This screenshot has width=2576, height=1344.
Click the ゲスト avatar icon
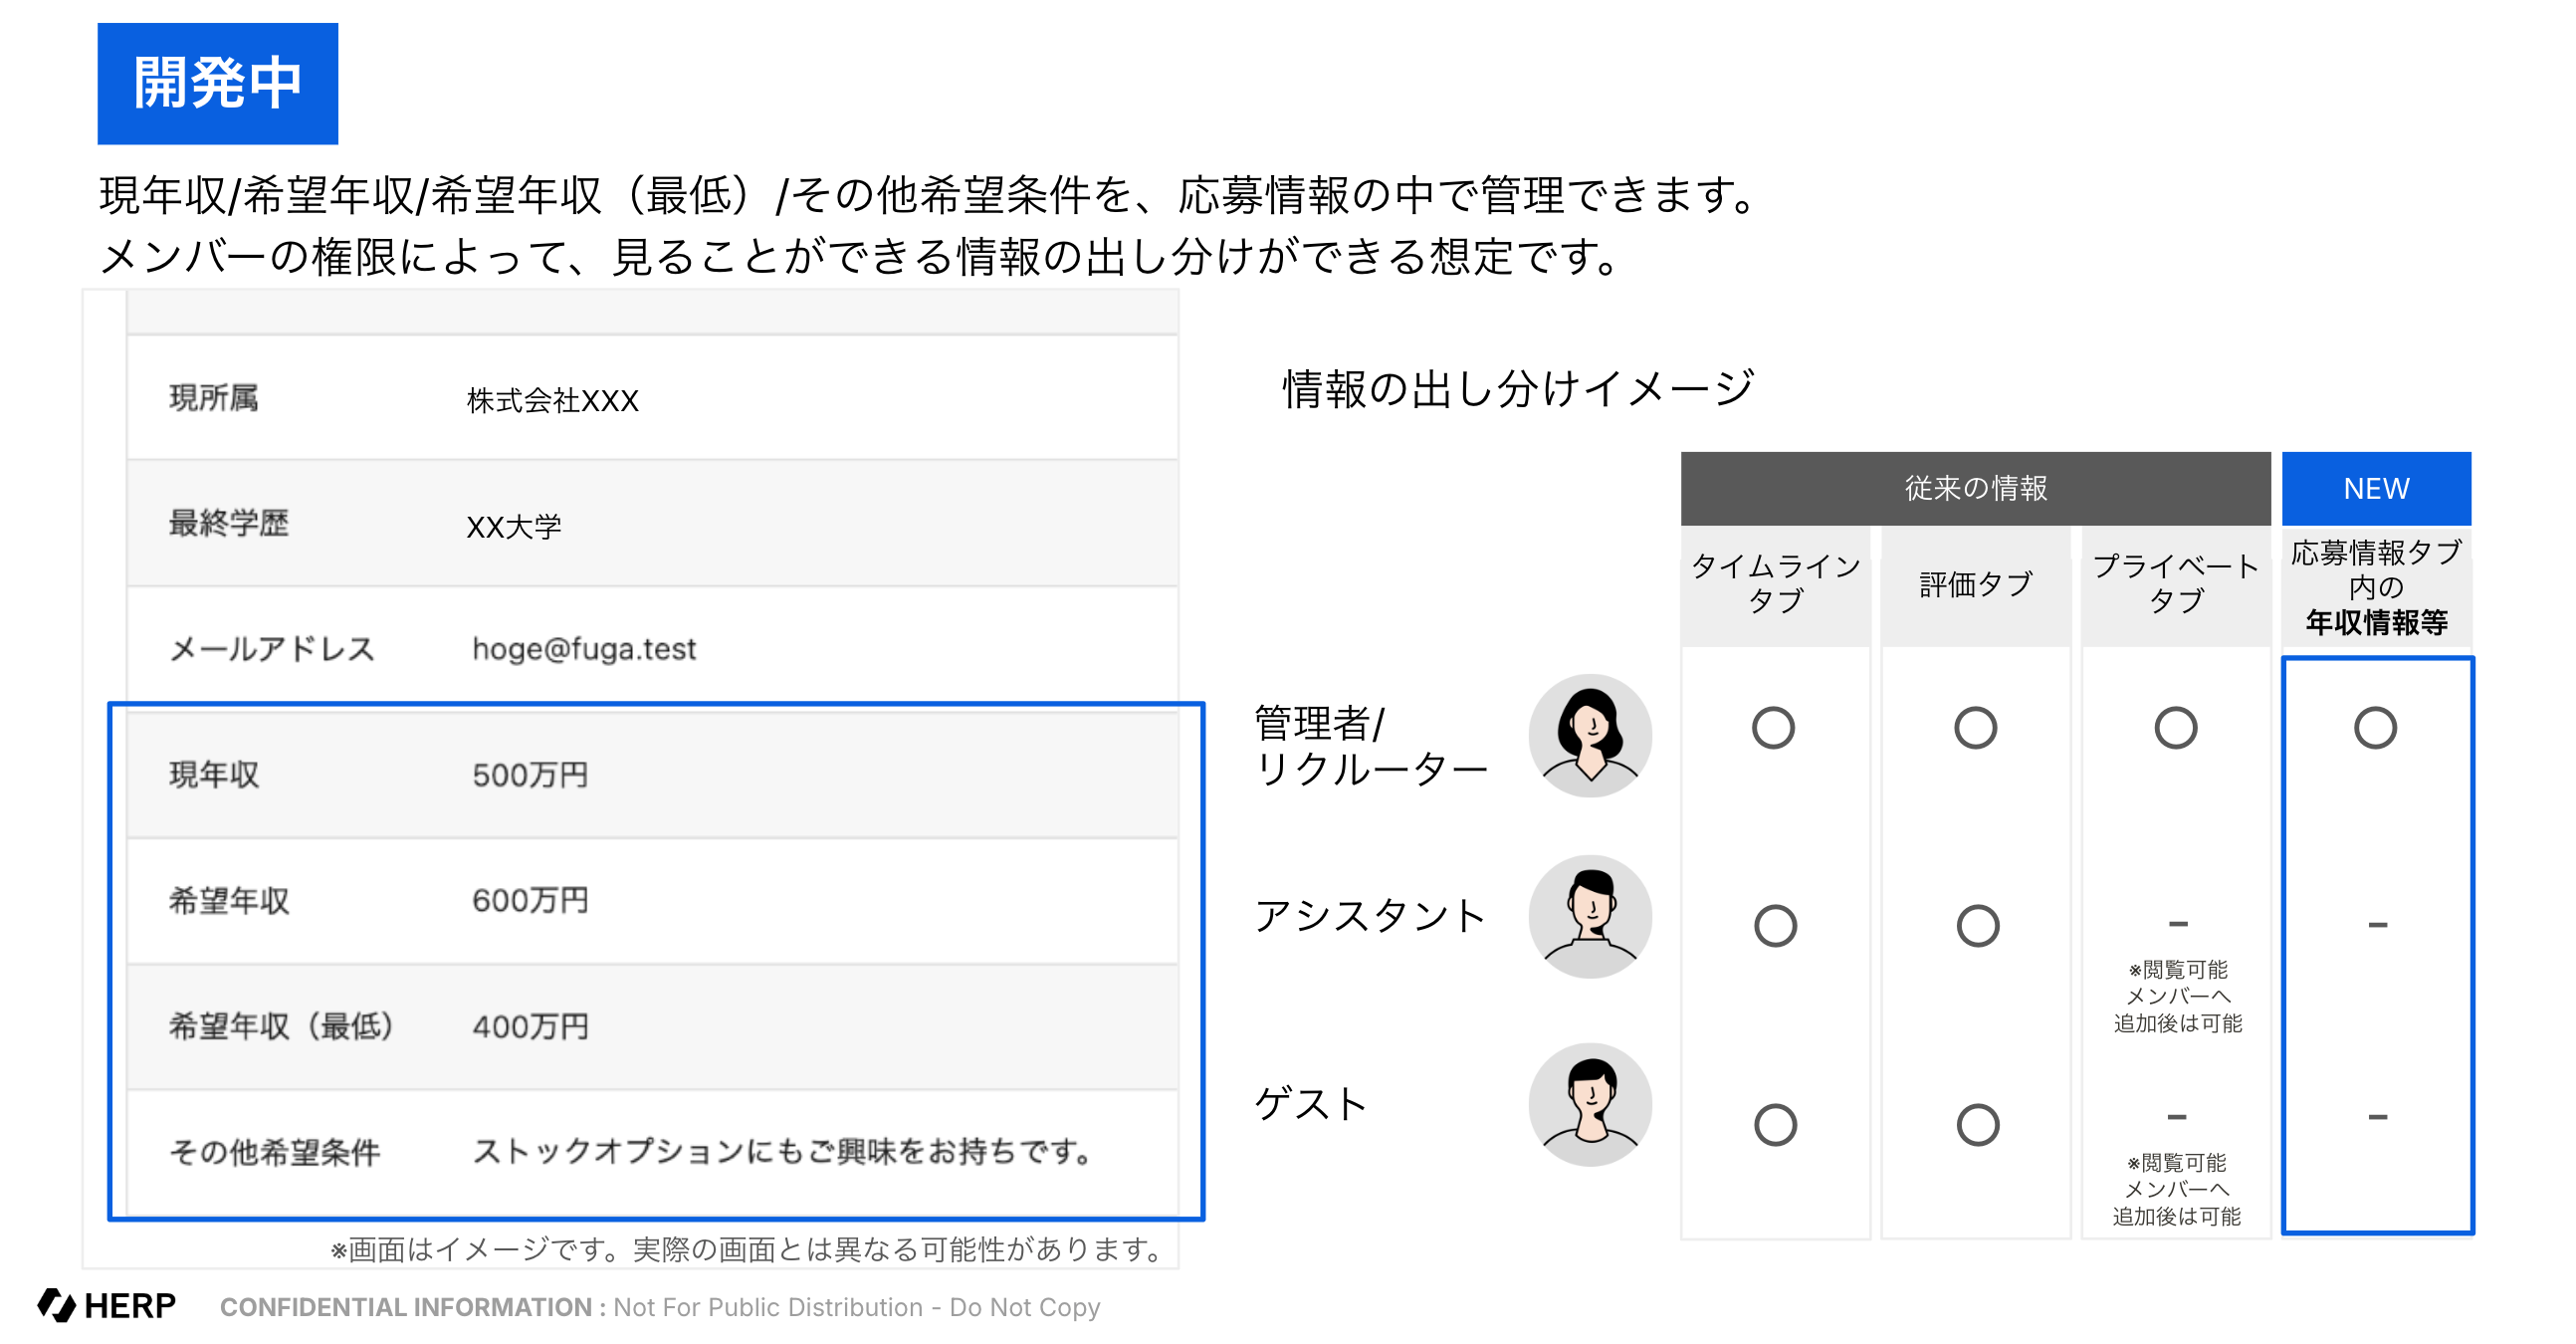[x=1589, y=1104]
